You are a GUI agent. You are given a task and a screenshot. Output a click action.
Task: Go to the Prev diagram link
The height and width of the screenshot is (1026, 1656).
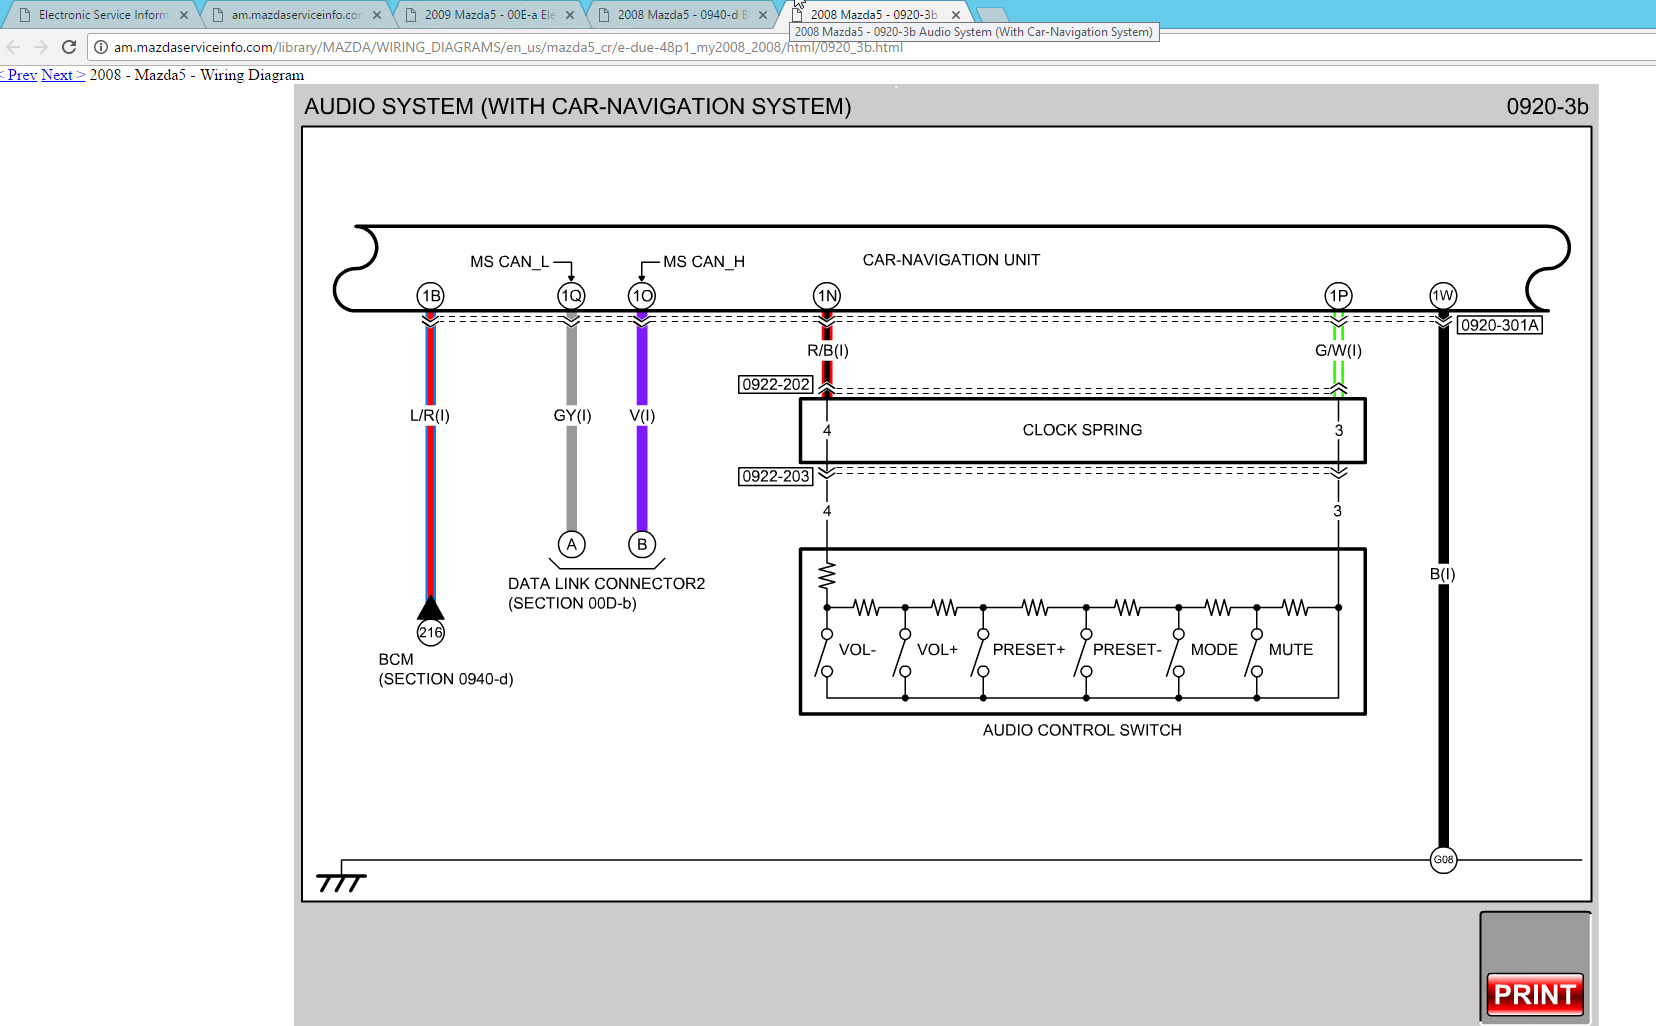20,75
